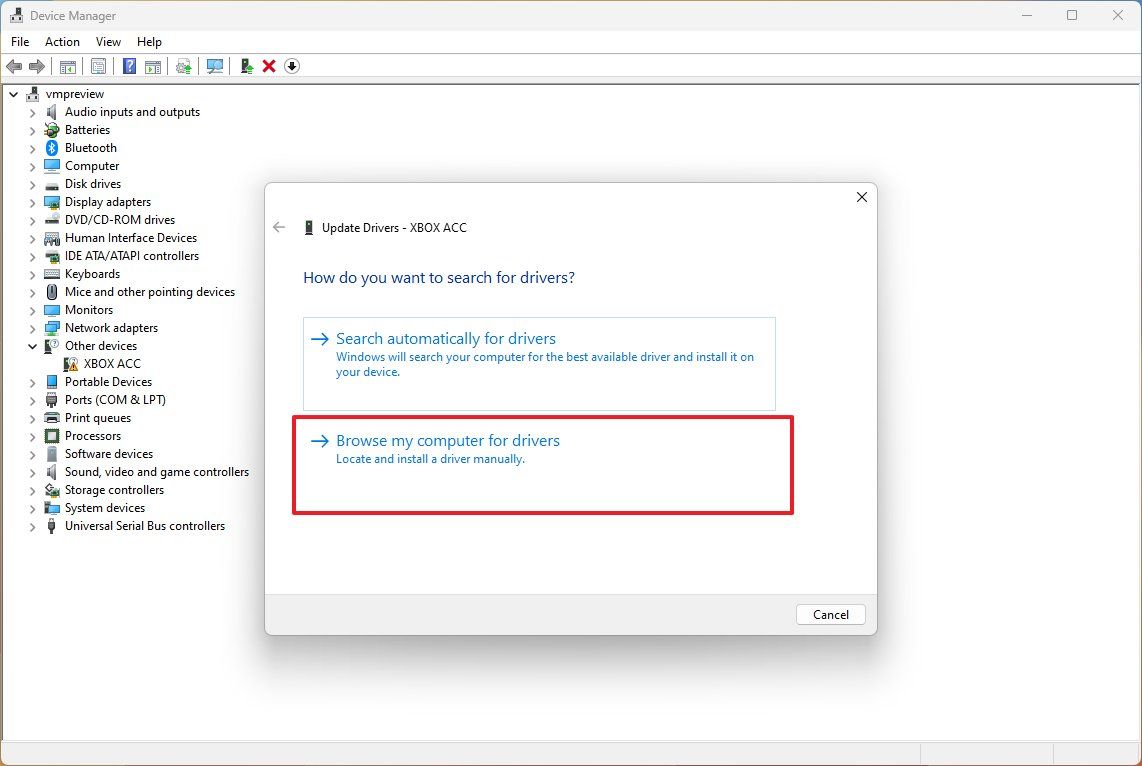Click the Disable device down-arrow icon
The image size is (1142, 766).
(x=291, y=66)
